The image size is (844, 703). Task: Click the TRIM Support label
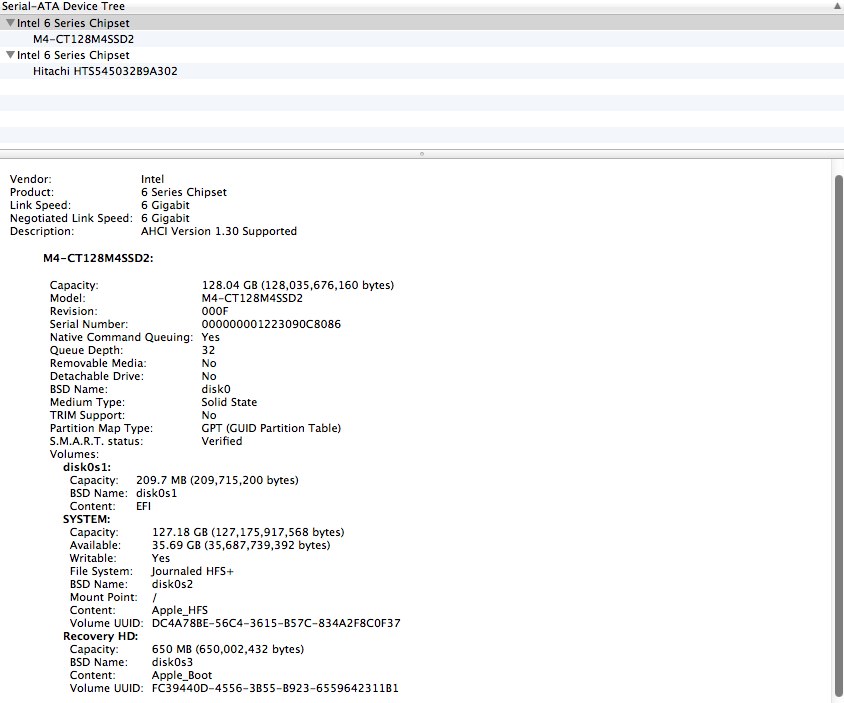click(x=87, y=416)
